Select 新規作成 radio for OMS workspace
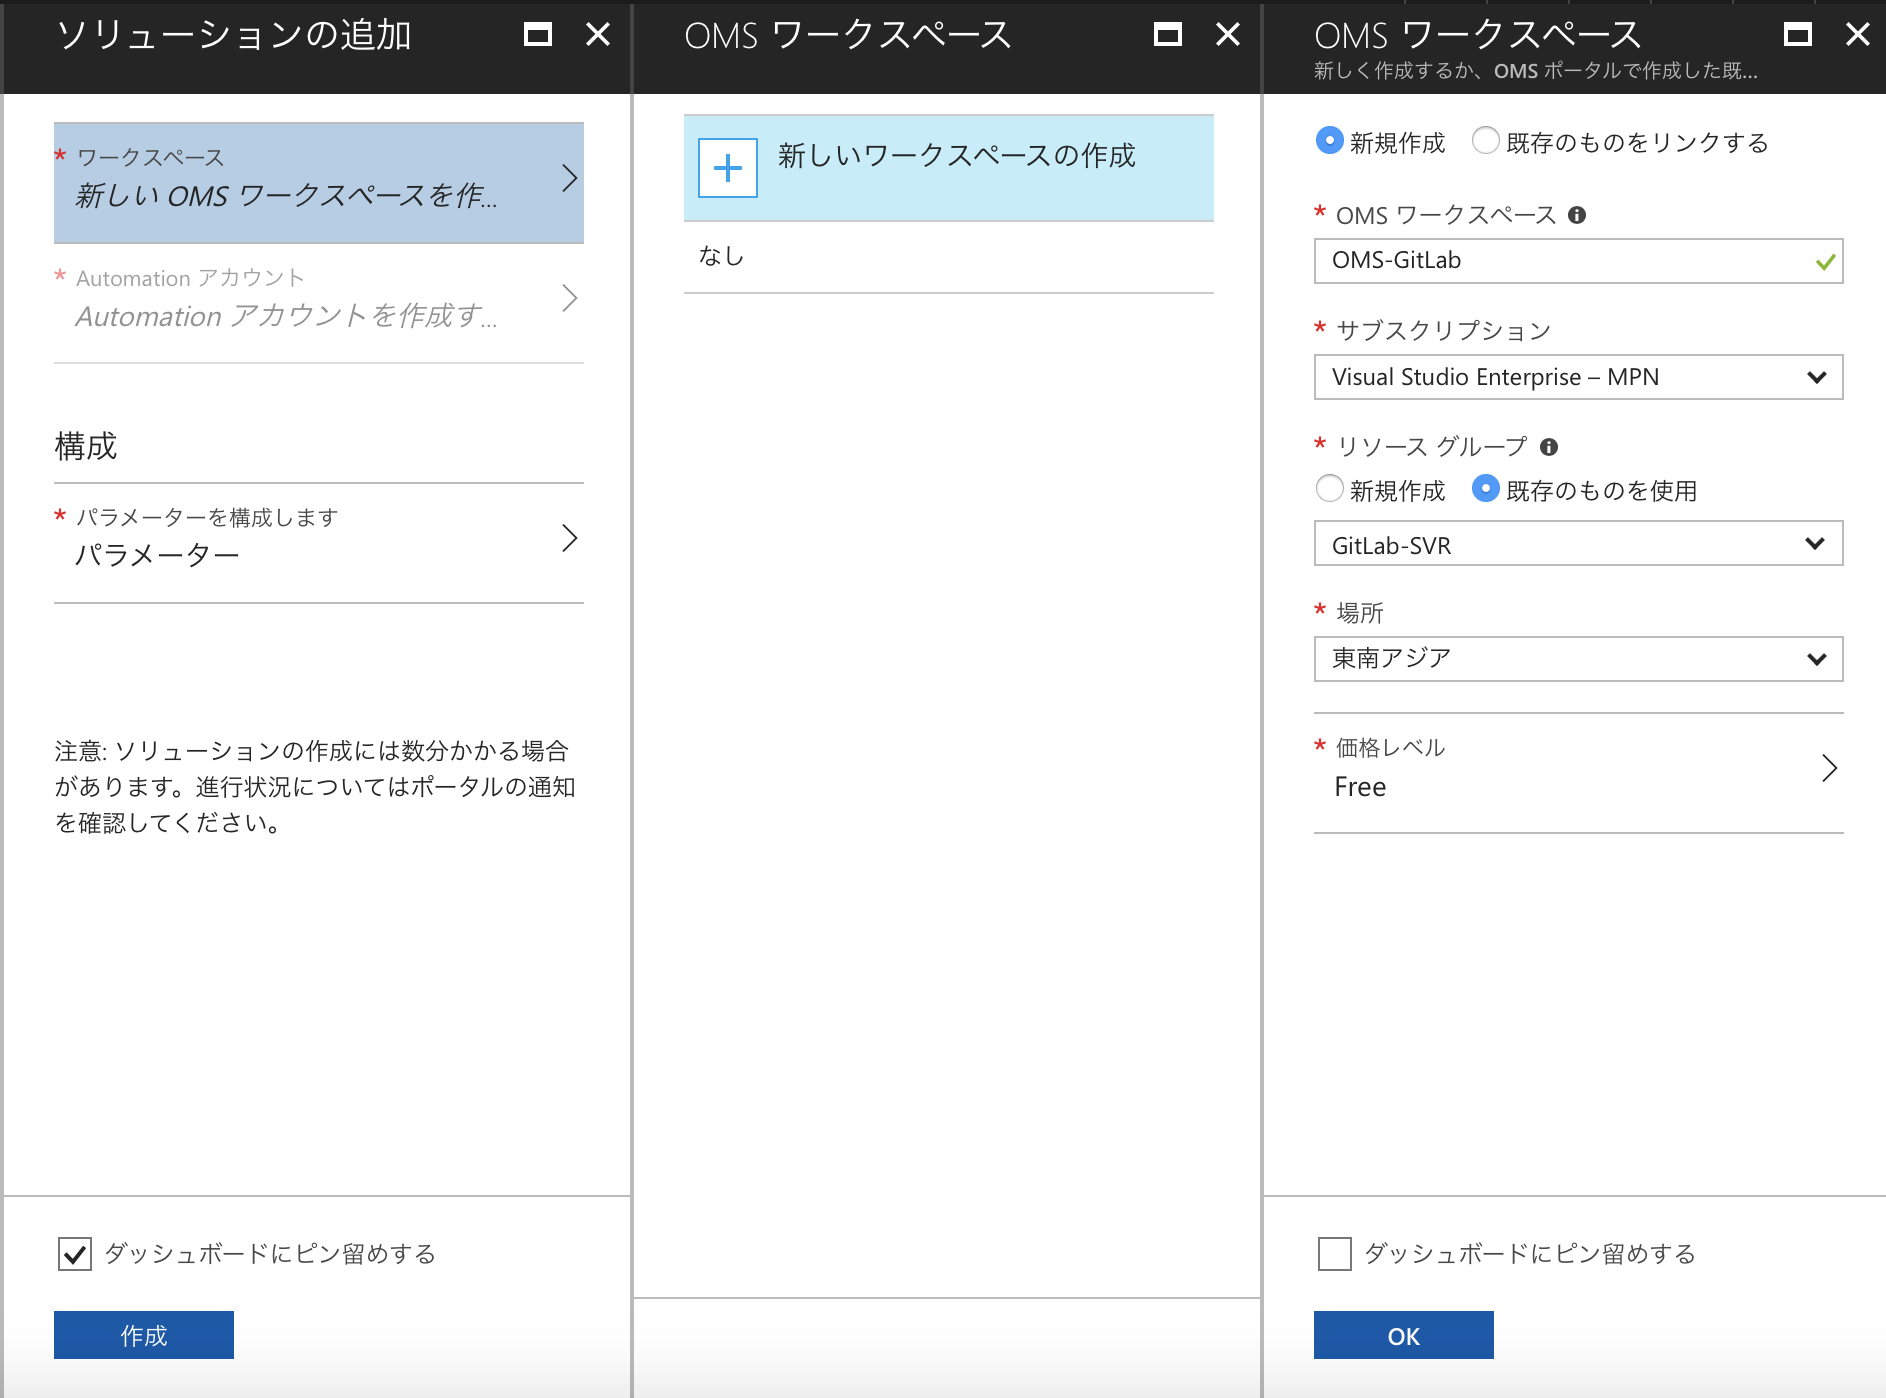 pos(1329,141)
